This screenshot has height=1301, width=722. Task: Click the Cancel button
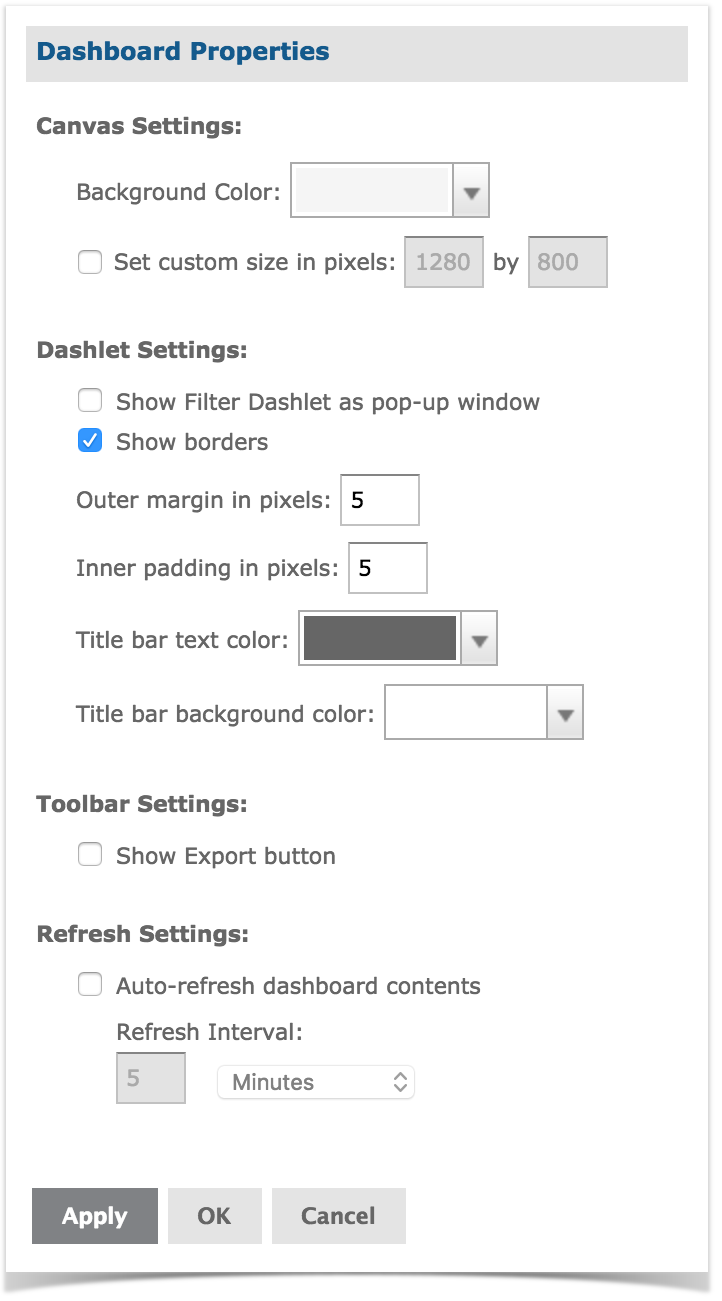tap(338, 1216)
